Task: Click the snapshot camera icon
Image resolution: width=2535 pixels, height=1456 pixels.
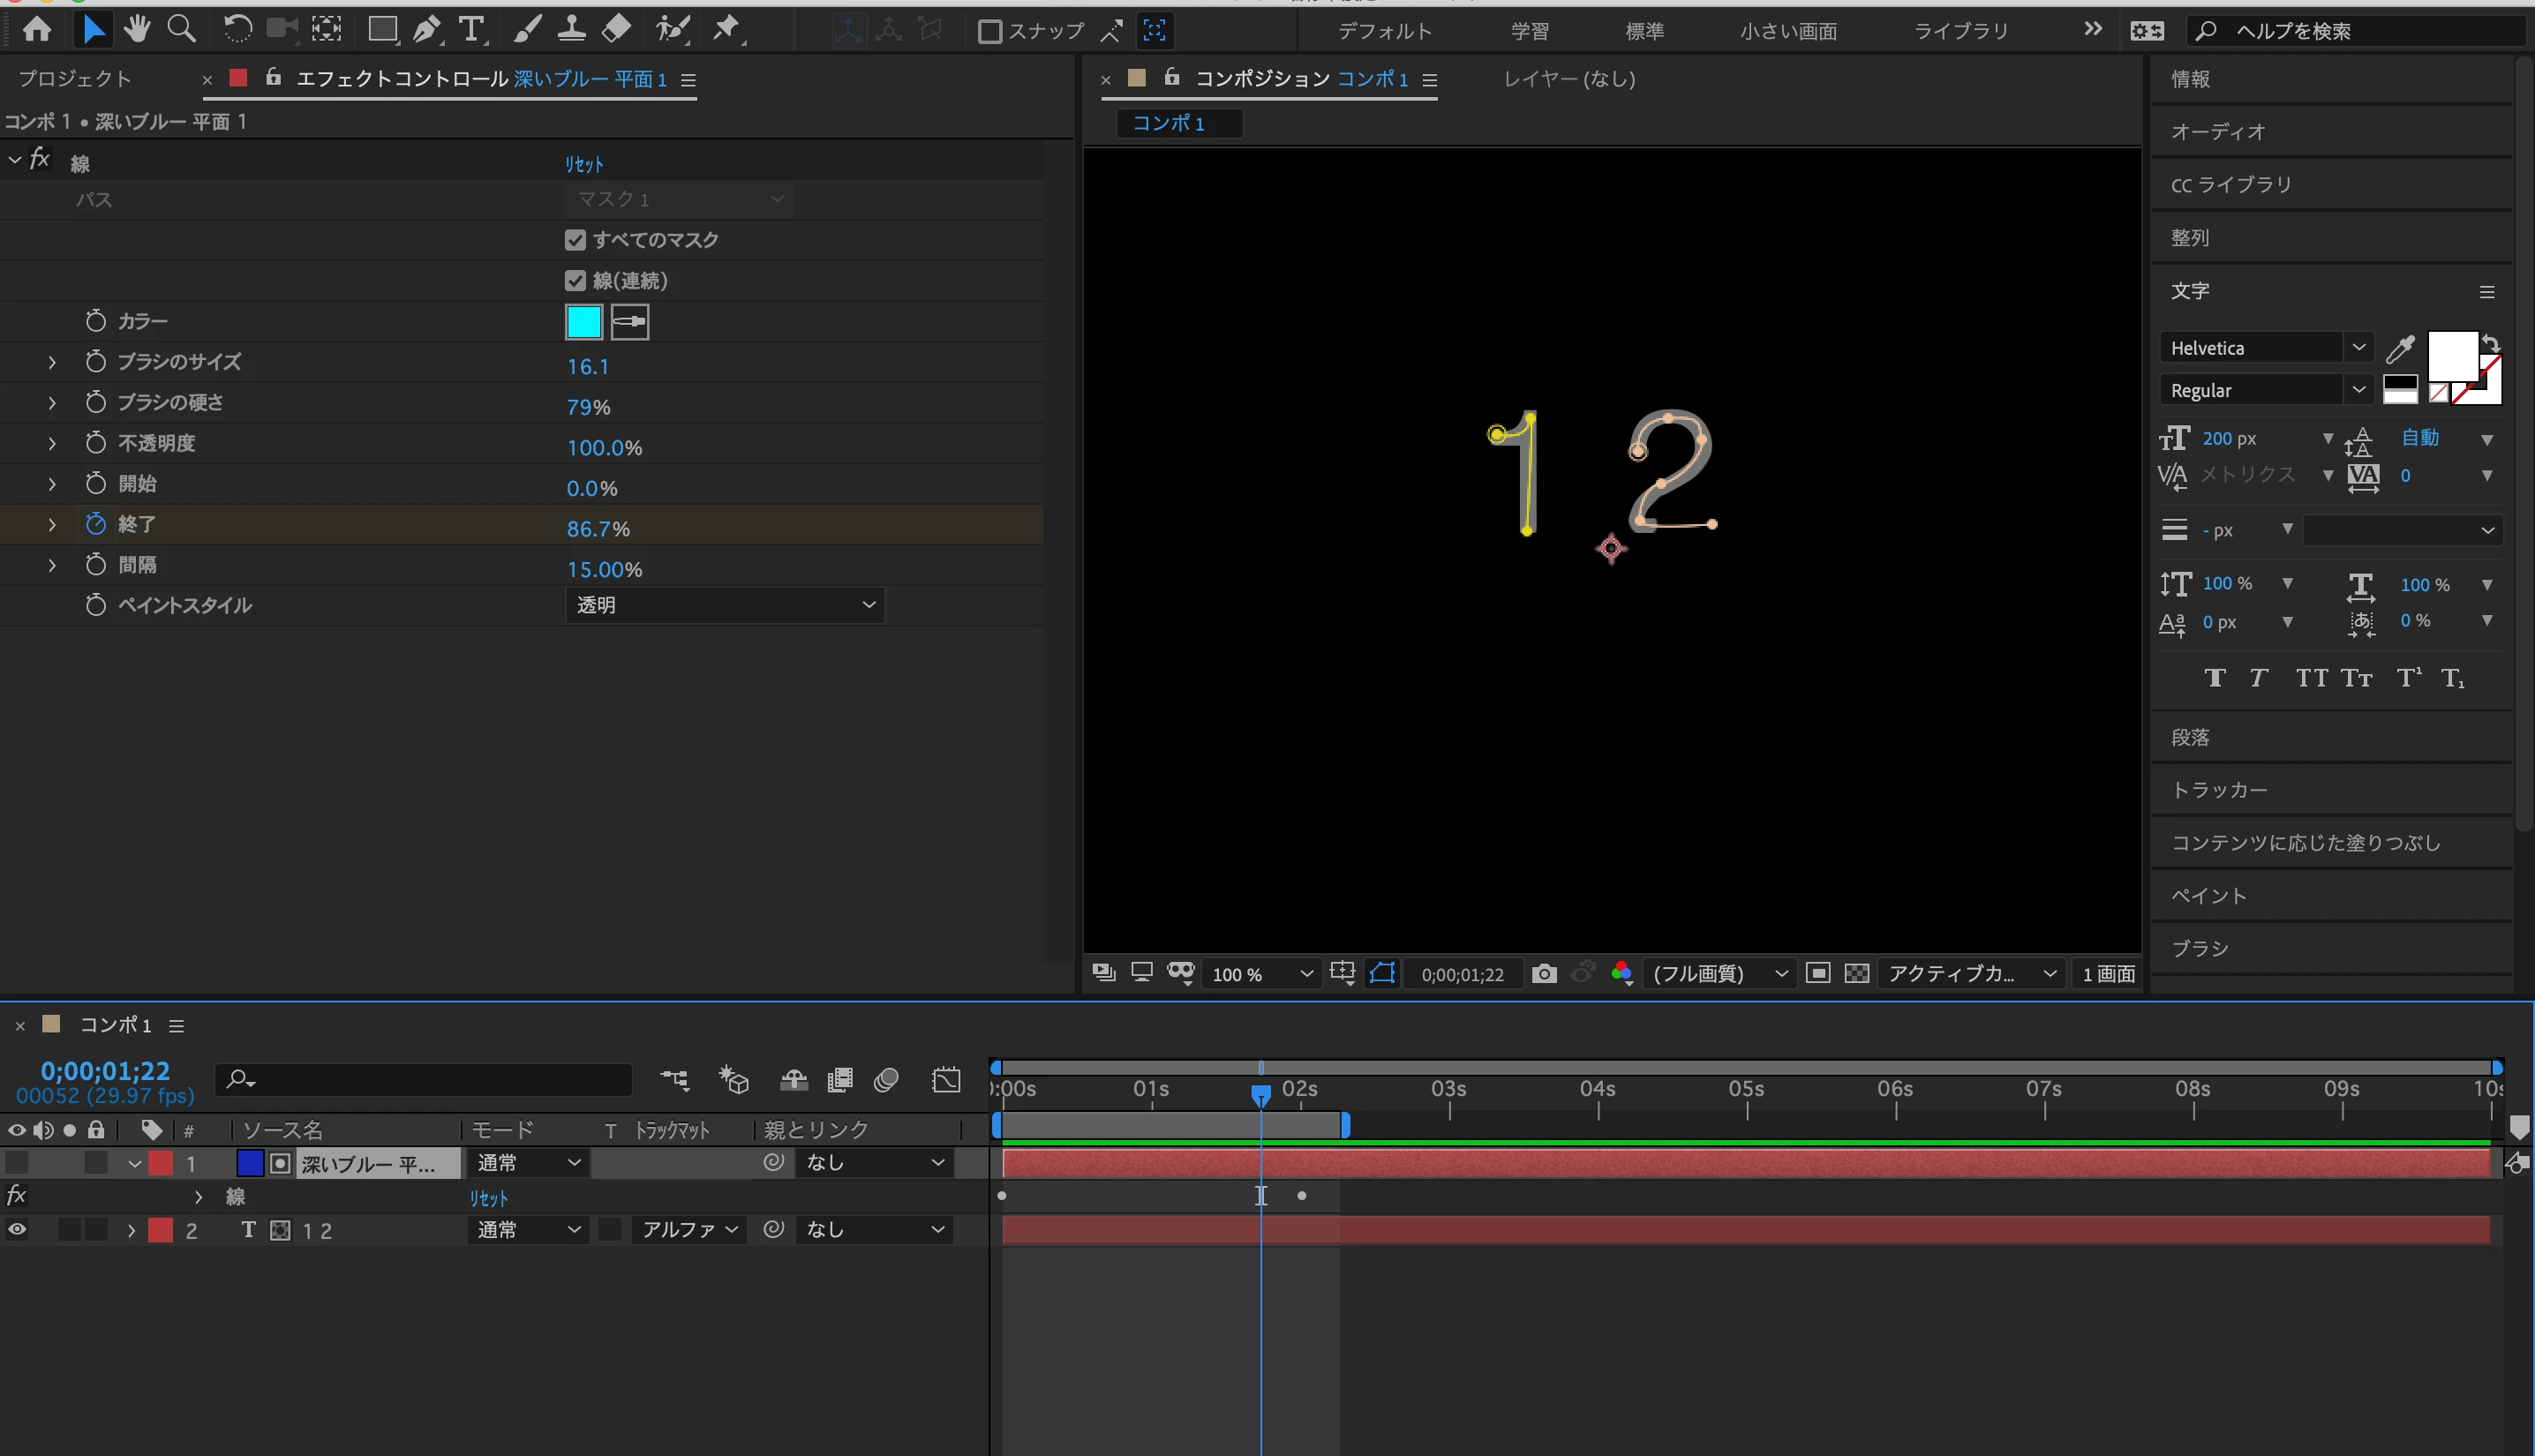Action: (x=1543, y=973)
